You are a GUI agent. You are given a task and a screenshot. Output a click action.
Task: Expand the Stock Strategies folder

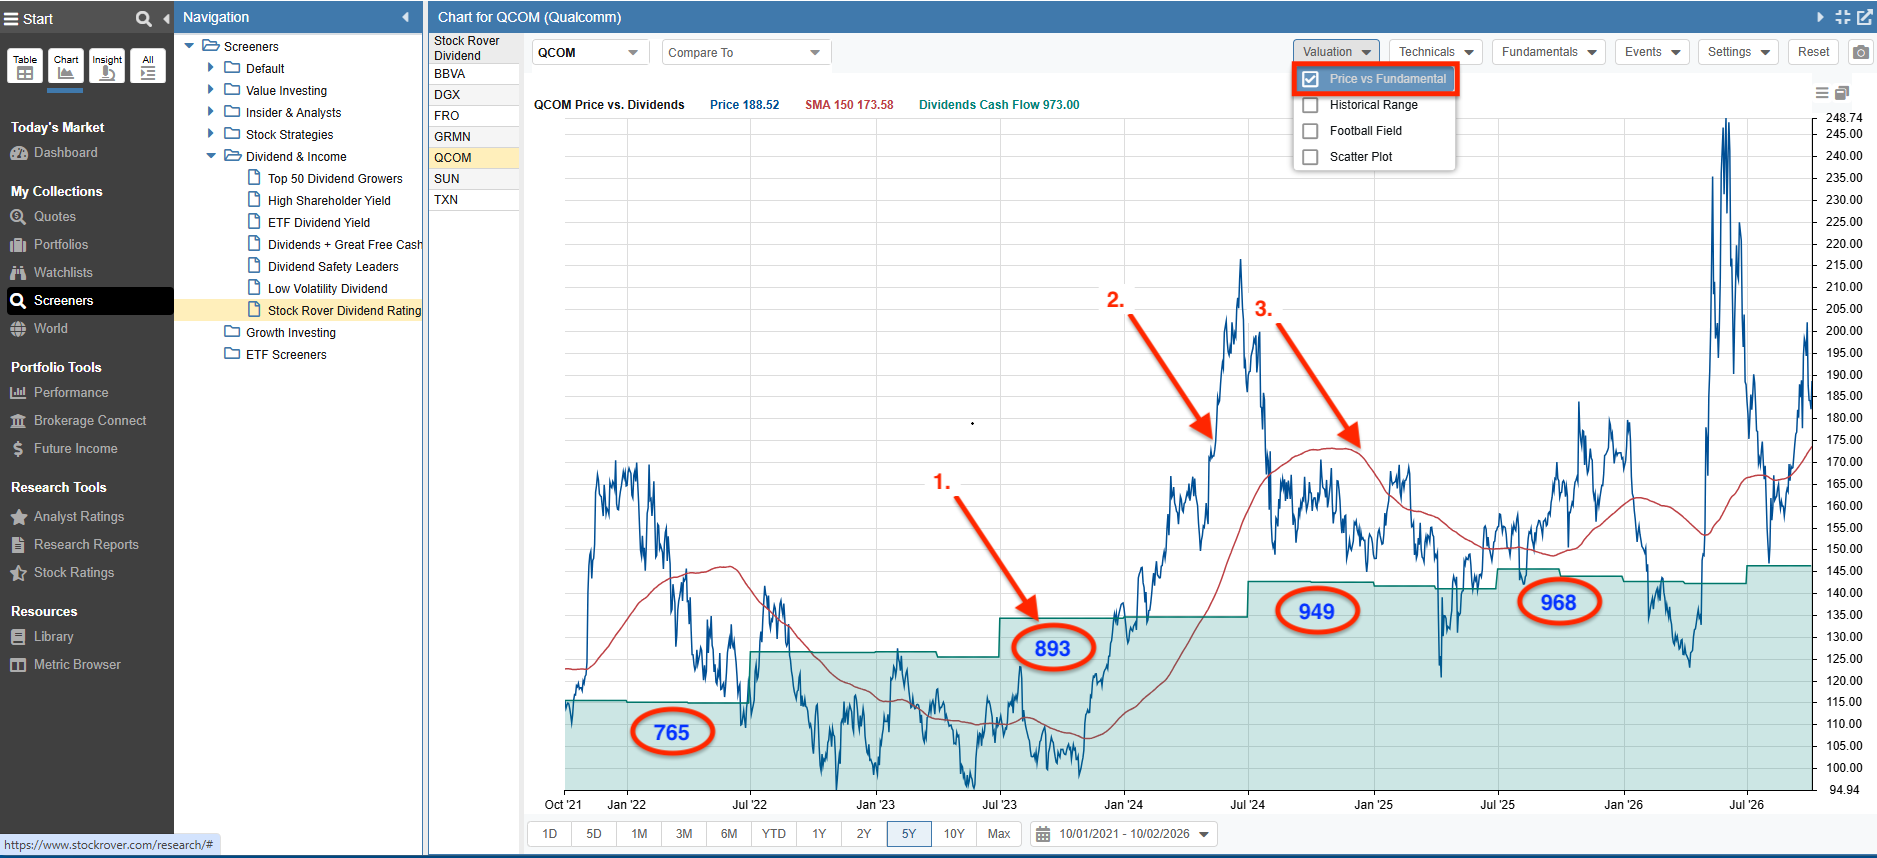point(211,134)
